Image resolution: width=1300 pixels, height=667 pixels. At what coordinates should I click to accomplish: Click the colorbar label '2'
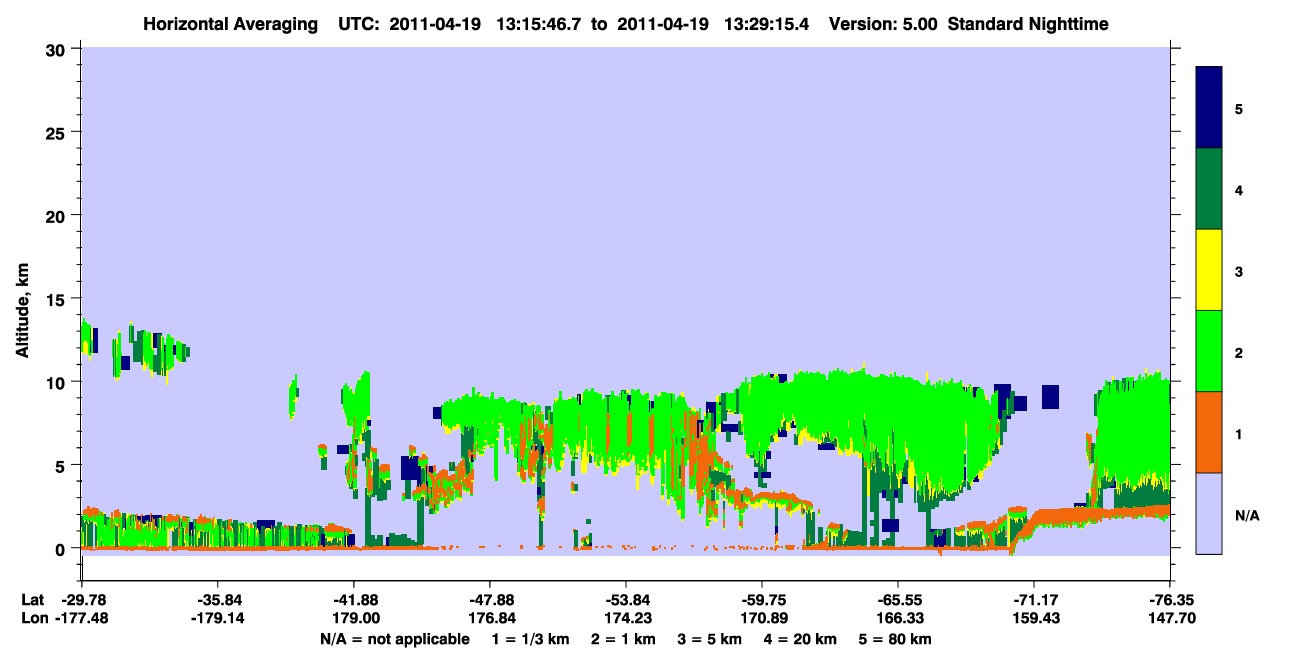pyautogui.click(x=1239, y=351)
